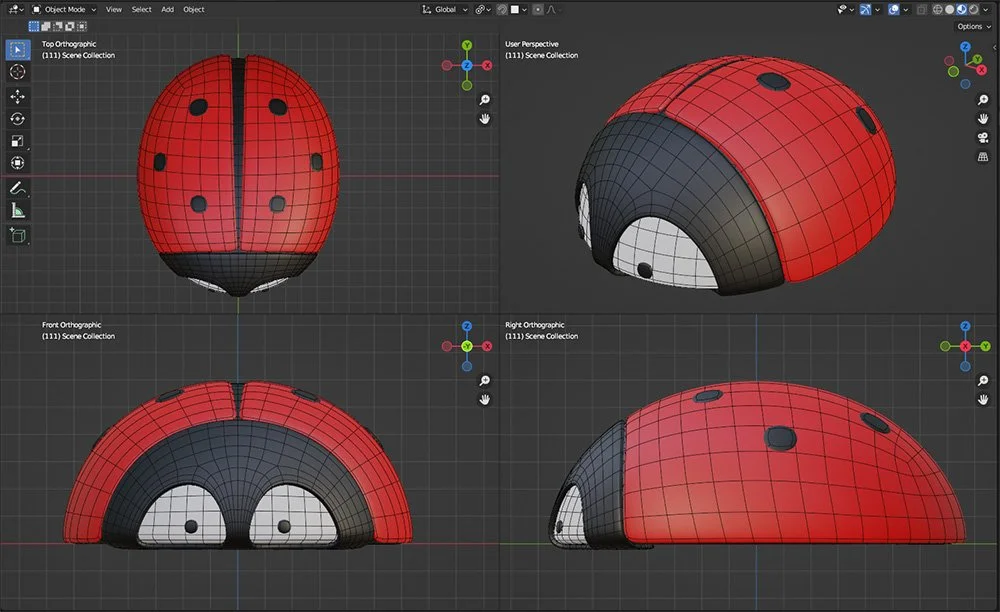The height and width of the screenshot is (612, 1000).
Task: Toggle snapping with the magnet icon
Action: pyautogui.click(x=478, y=9)
